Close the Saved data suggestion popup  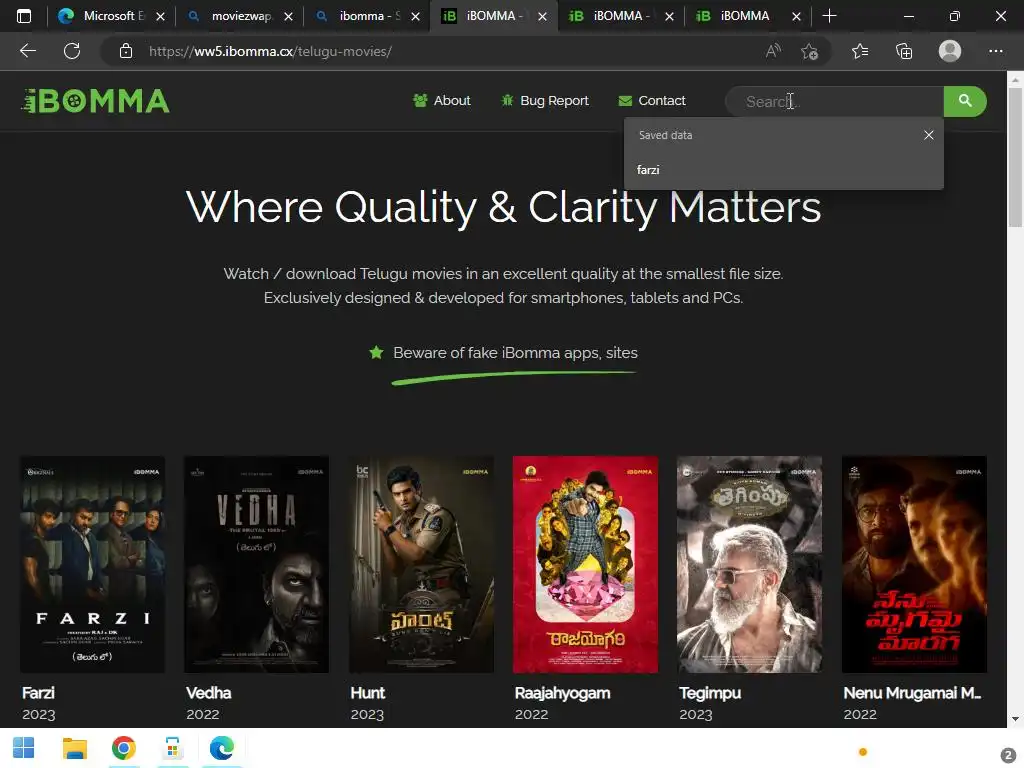click(x=929, y=135)
